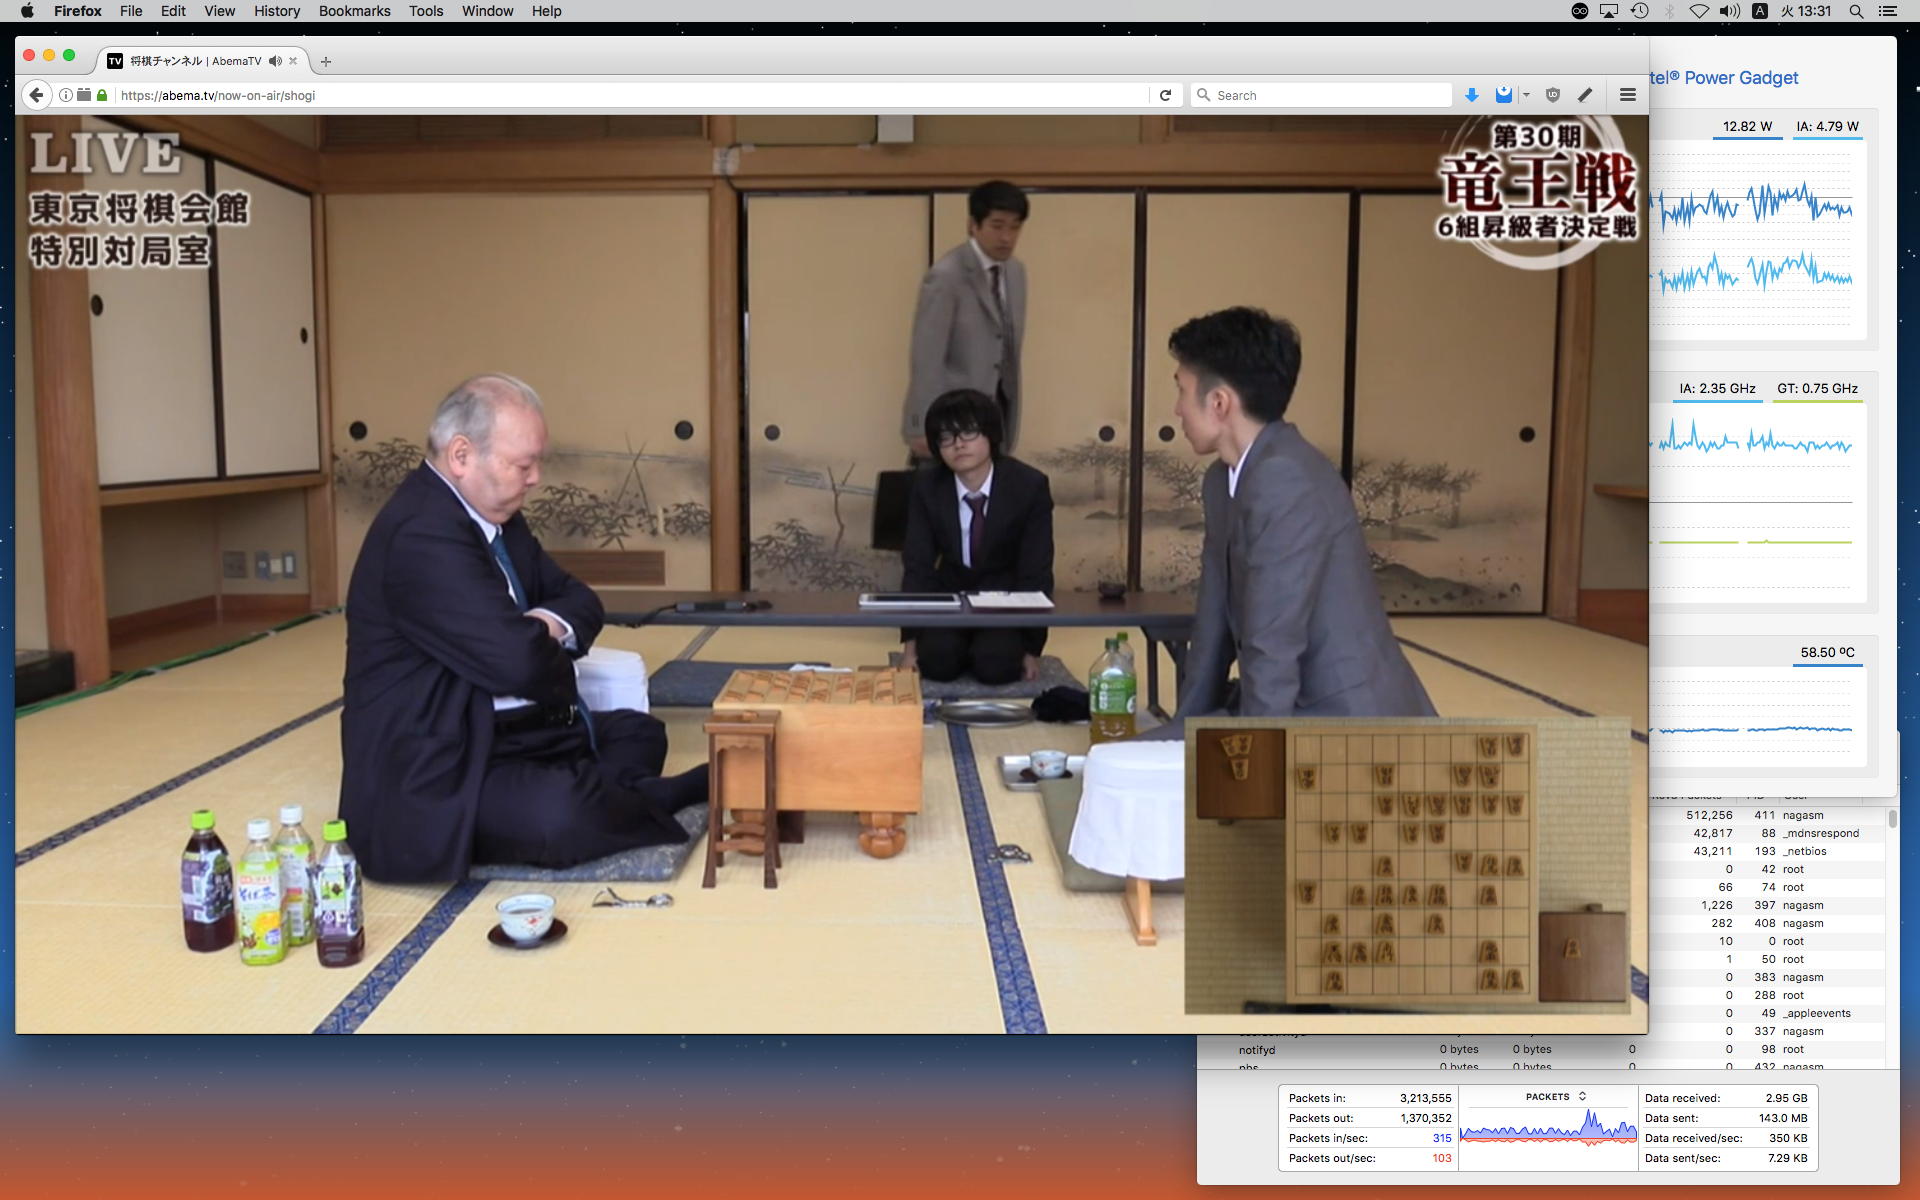Open the Firefox downloads arrow
This screenshot has width=1920, height=1200.
1471,95
